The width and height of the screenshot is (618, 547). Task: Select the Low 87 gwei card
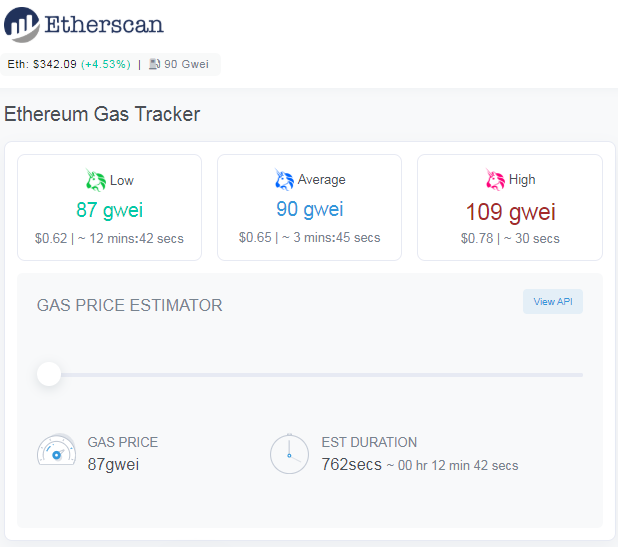pos(110,207)
